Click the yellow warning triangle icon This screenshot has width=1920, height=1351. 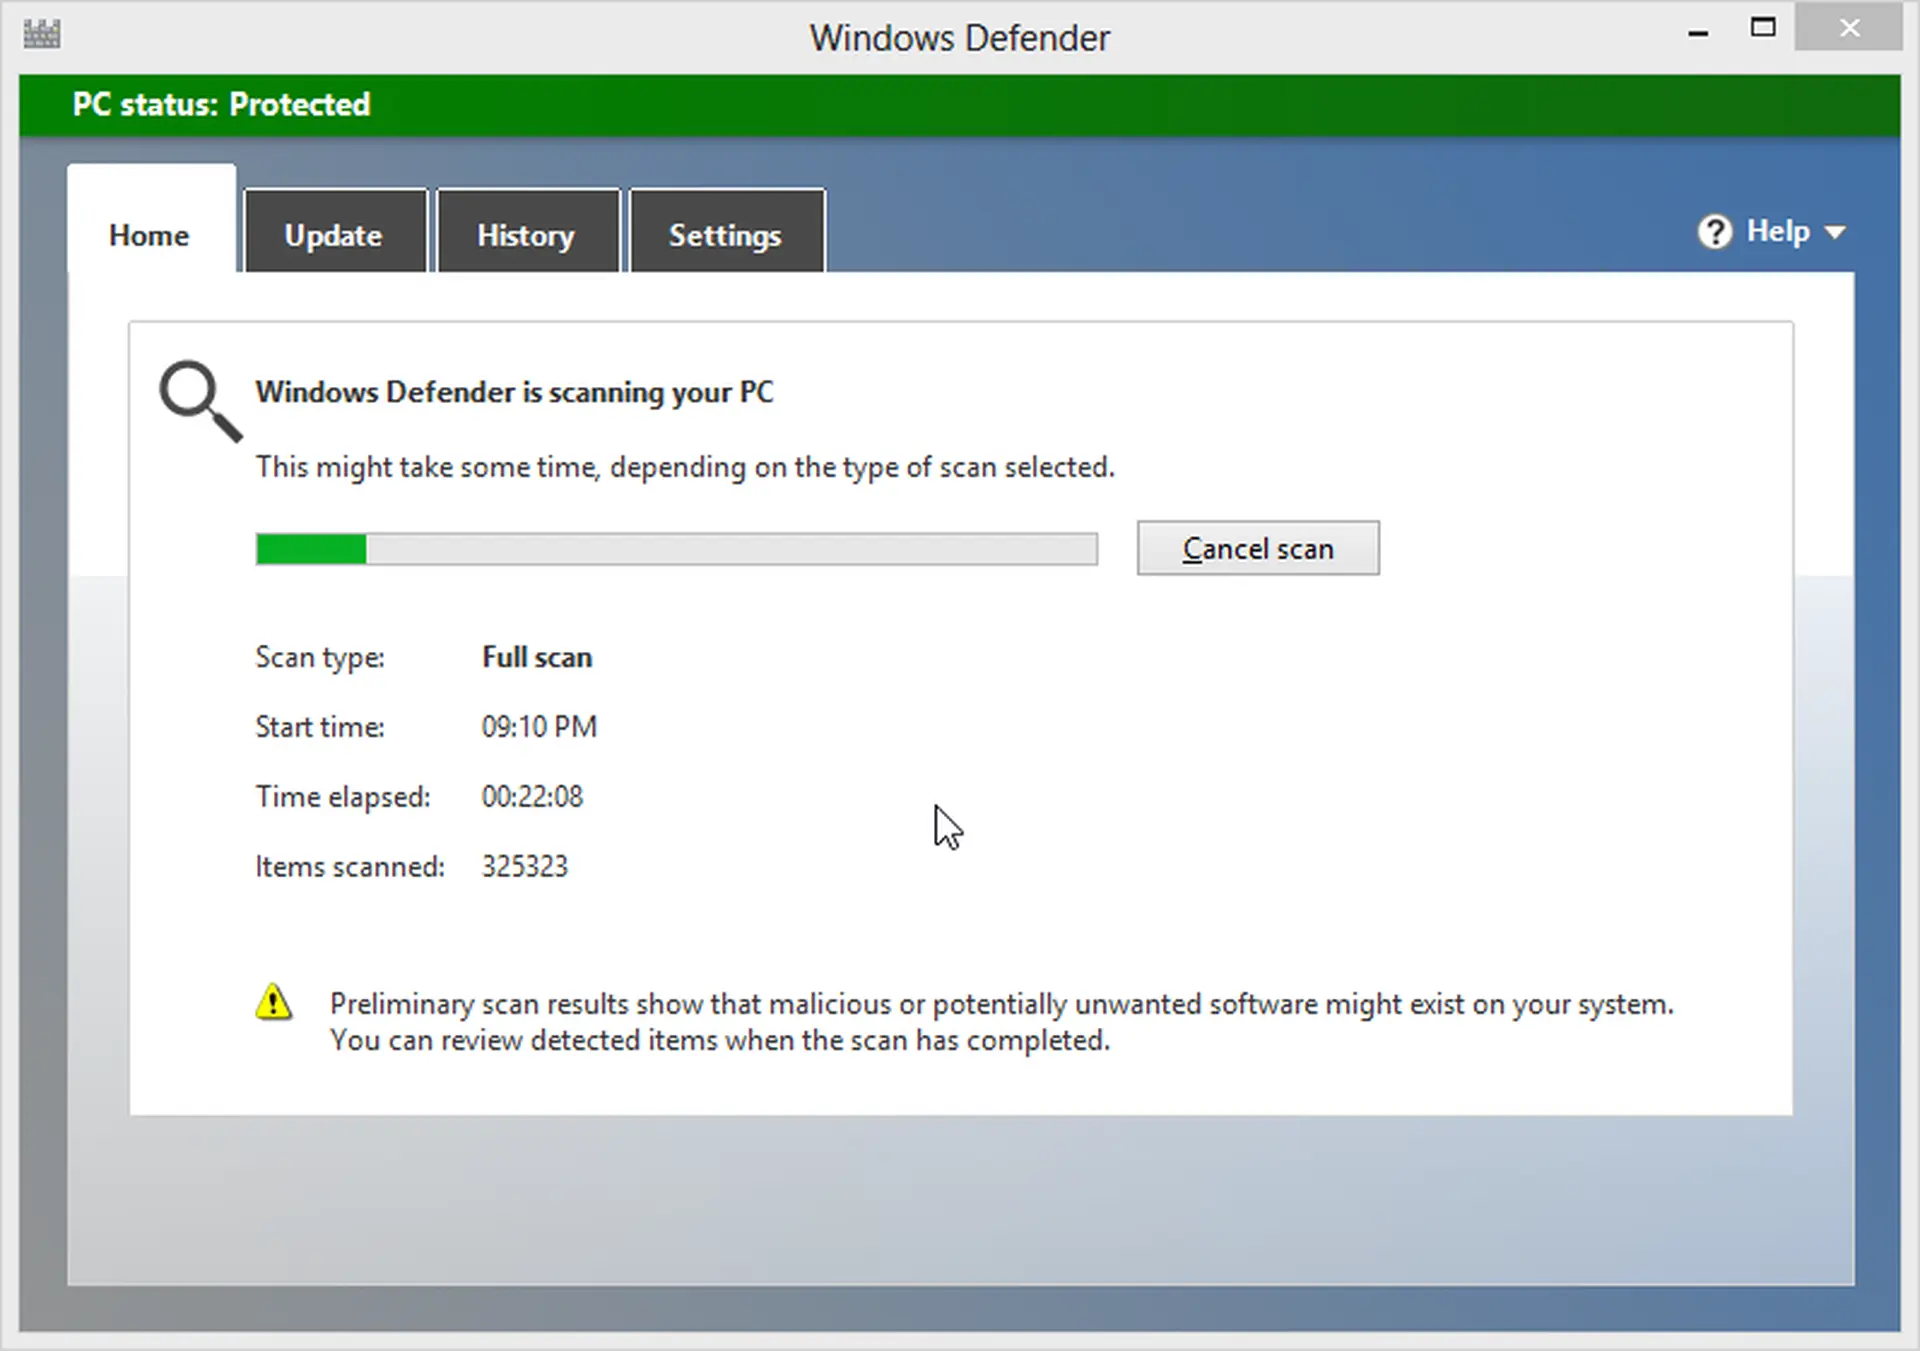tap(273, 1001)
